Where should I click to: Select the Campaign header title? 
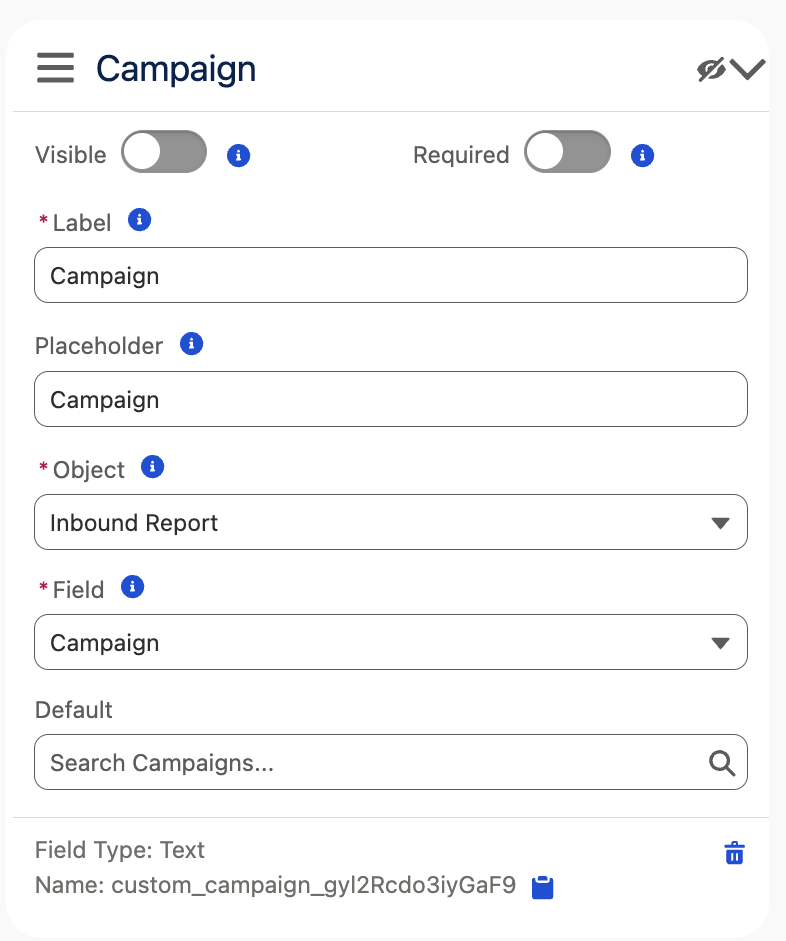point(176,68)
